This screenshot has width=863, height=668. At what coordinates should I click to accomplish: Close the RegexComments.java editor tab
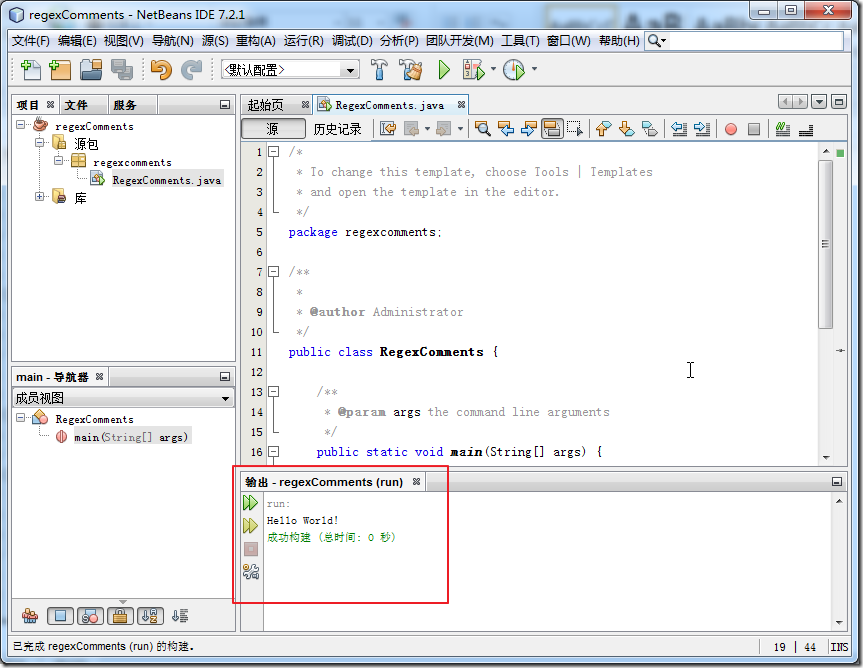pos(461,104)
